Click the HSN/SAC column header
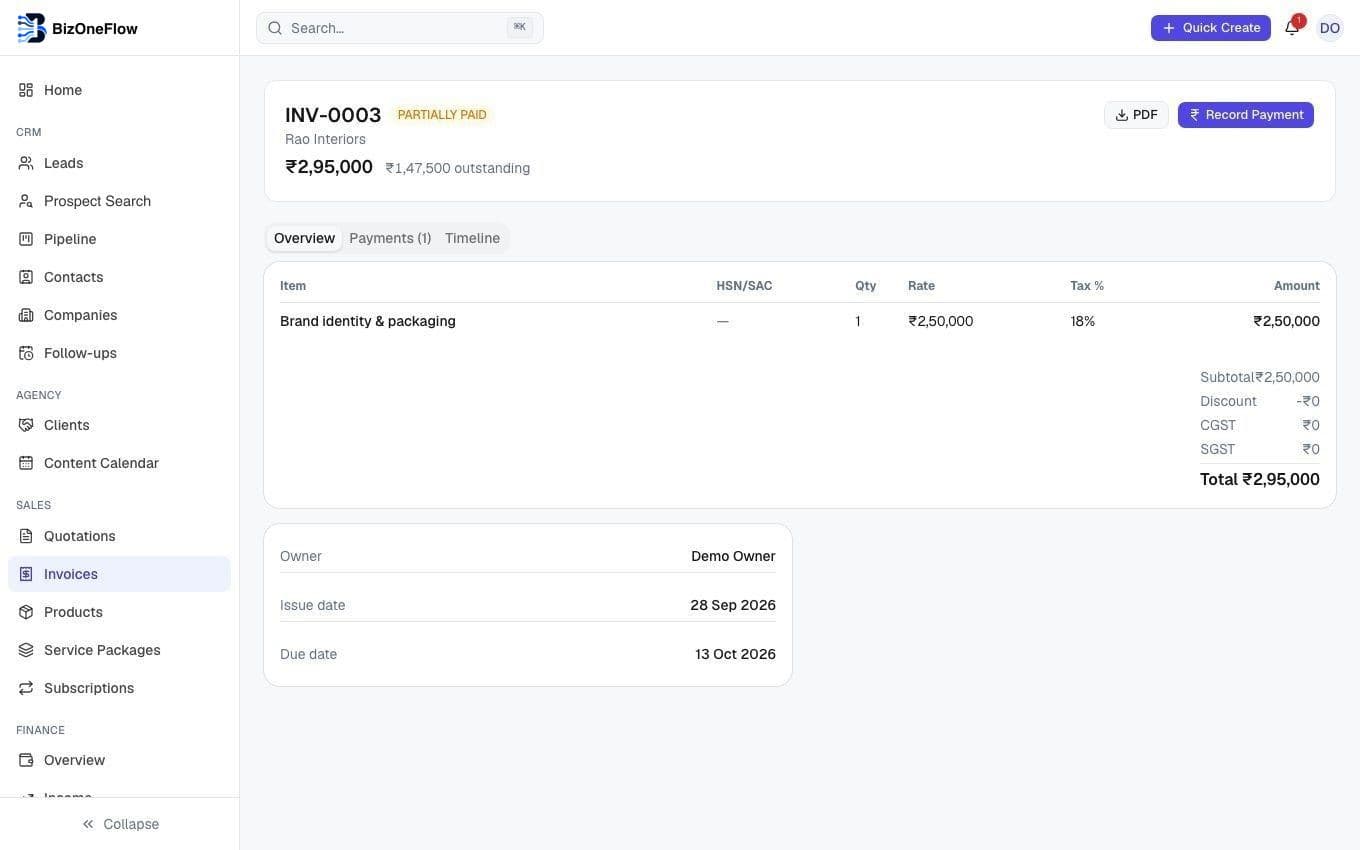 pyautogui.click(x=744, y=286)
